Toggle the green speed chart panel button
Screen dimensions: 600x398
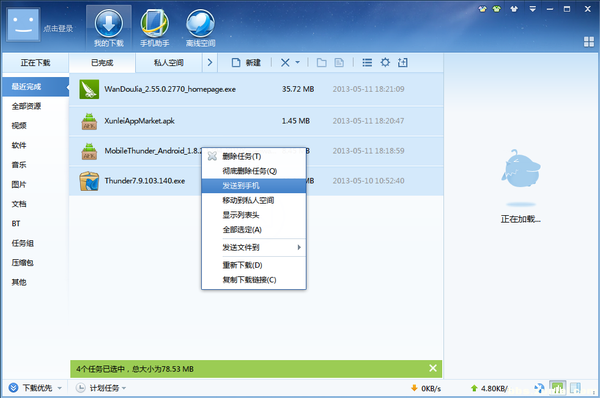(558, 388)
